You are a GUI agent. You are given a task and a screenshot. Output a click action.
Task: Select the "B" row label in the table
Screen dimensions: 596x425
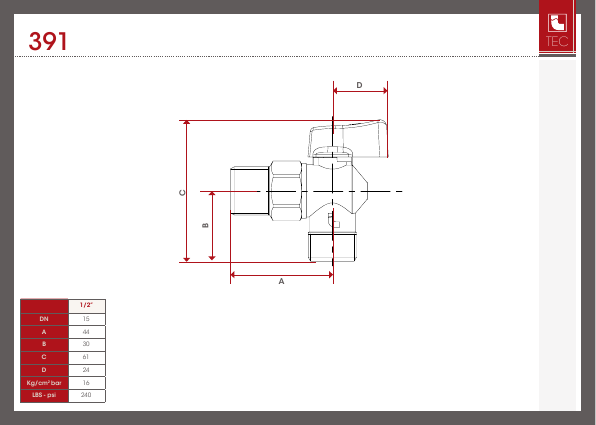(44, 344)
